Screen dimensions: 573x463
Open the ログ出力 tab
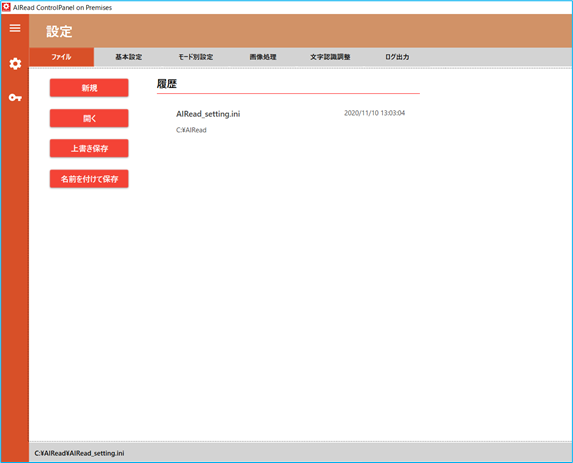click(397, 57)
